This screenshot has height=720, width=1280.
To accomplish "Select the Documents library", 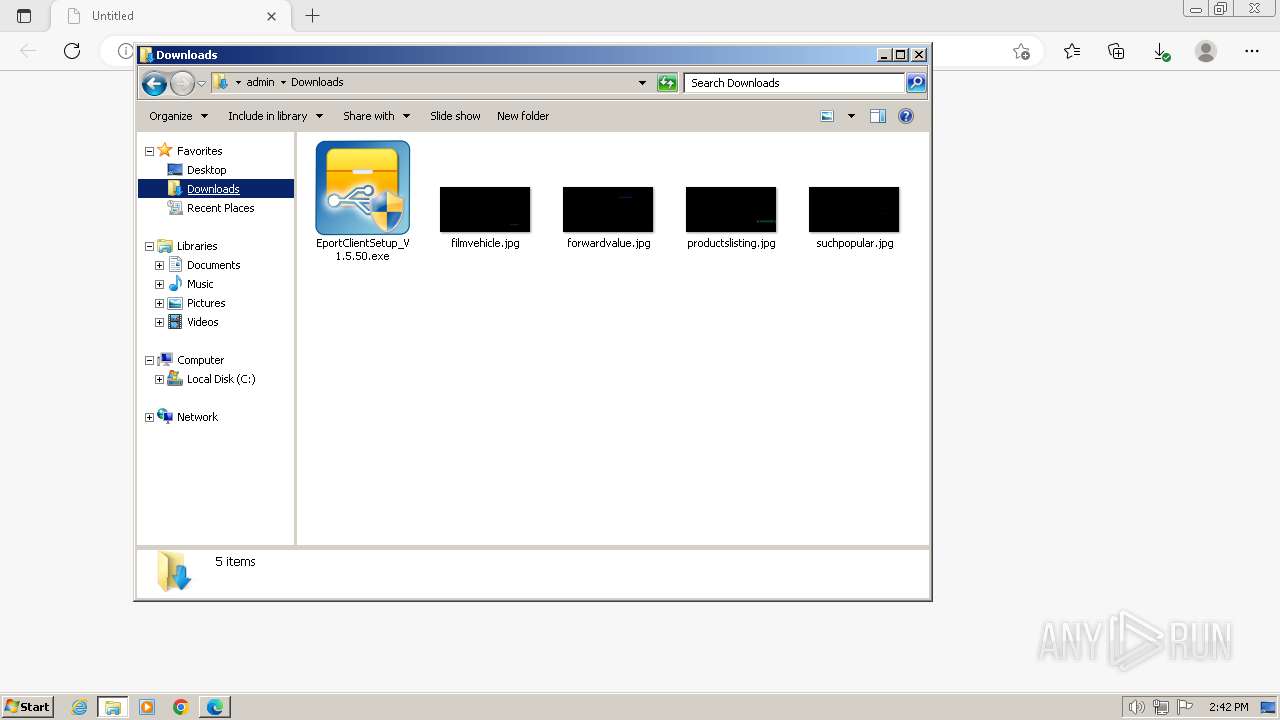I will [x=213, y=265].
